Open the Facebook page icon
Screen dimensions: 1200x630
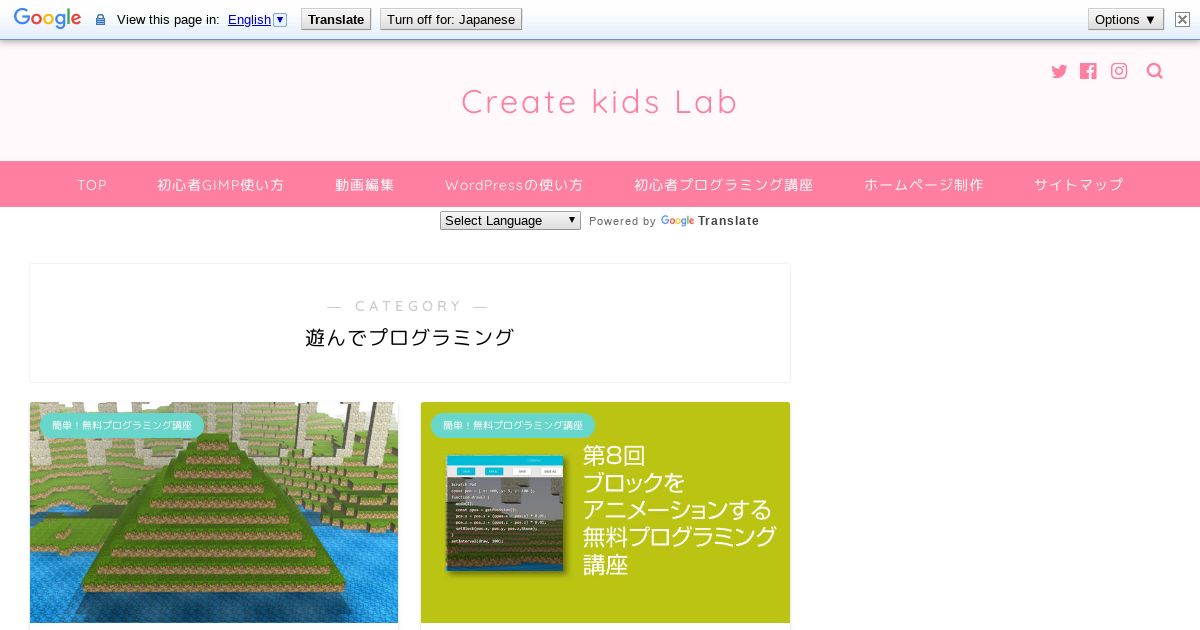[1088, 71]
